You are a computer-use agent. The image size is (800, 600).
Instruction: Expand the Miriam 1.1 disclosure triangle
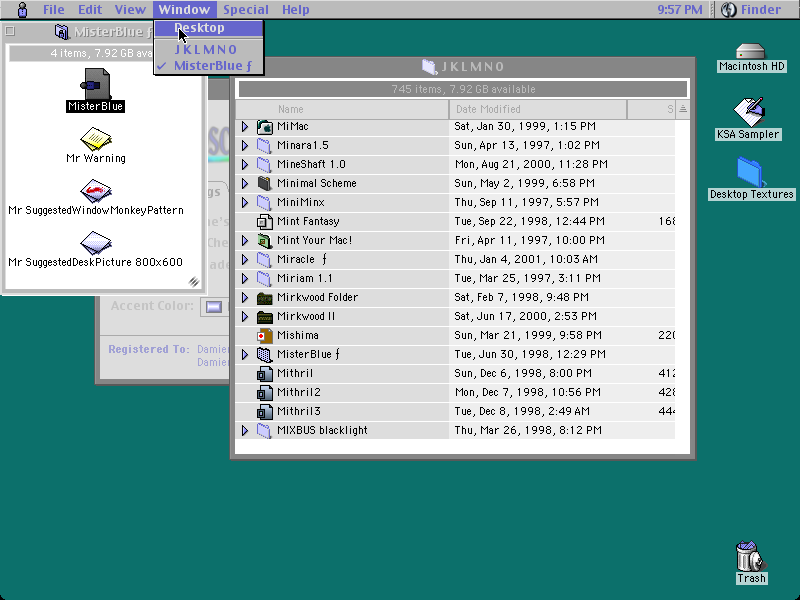(x=245, y=278)
